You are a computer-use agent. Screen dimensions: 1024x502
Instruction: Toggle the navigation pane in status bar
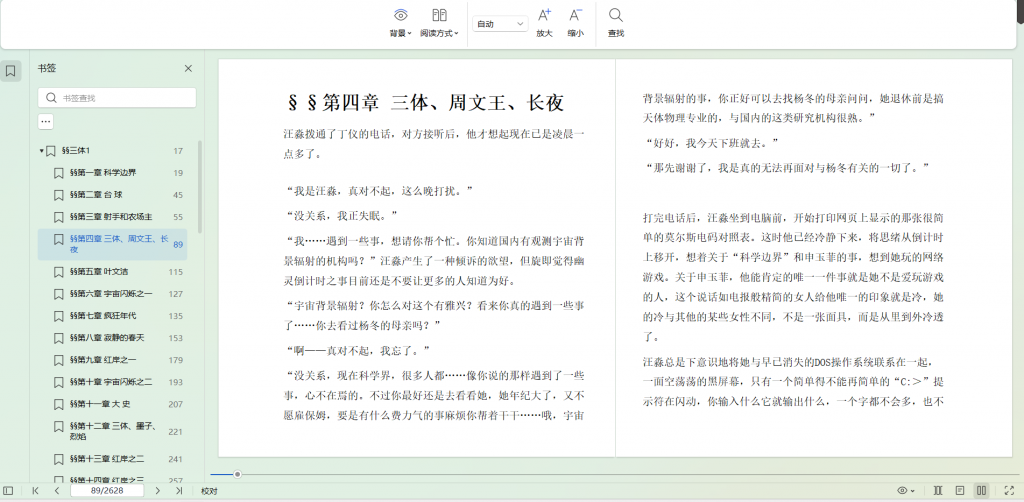(x=8, y=490)
